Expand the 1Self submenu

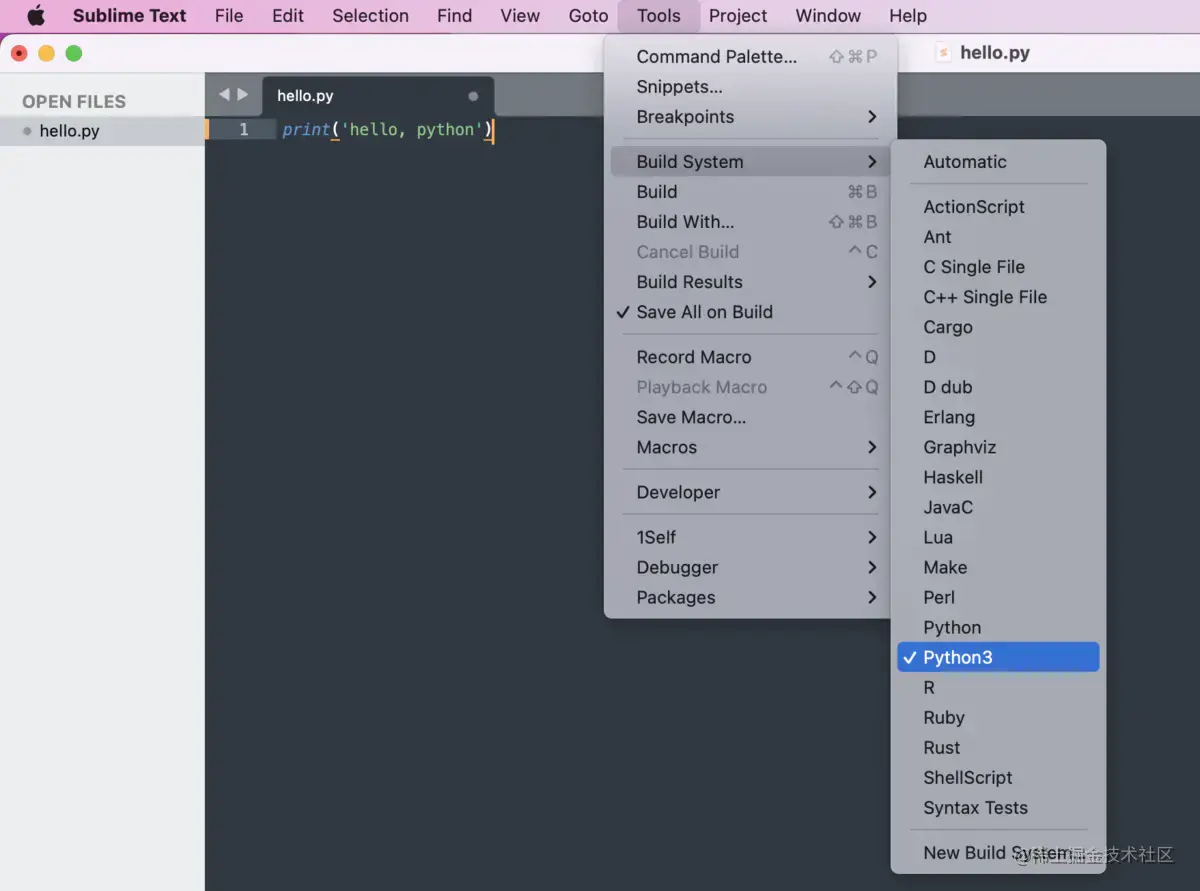(x=747, y=537)
